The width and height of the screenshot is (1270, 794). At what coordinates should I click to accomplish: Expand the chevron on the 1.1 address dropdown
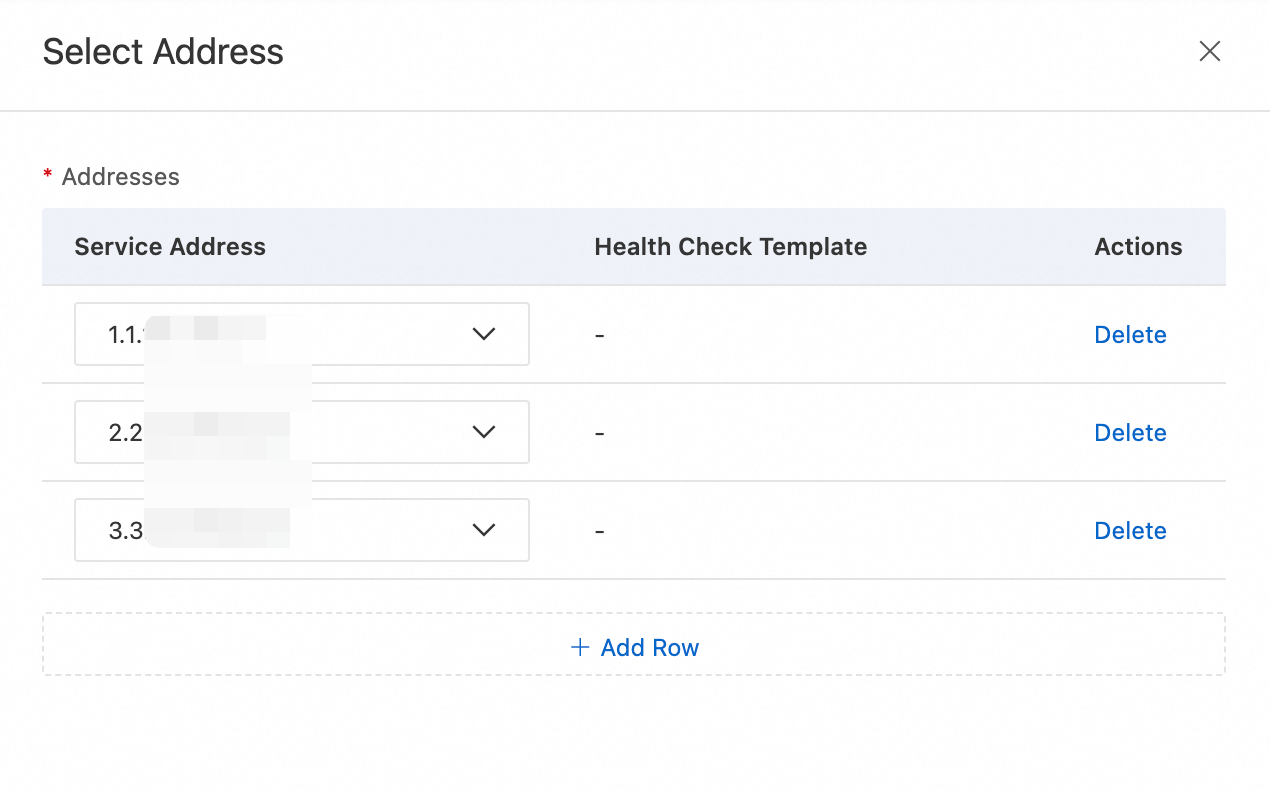point(484,334)
